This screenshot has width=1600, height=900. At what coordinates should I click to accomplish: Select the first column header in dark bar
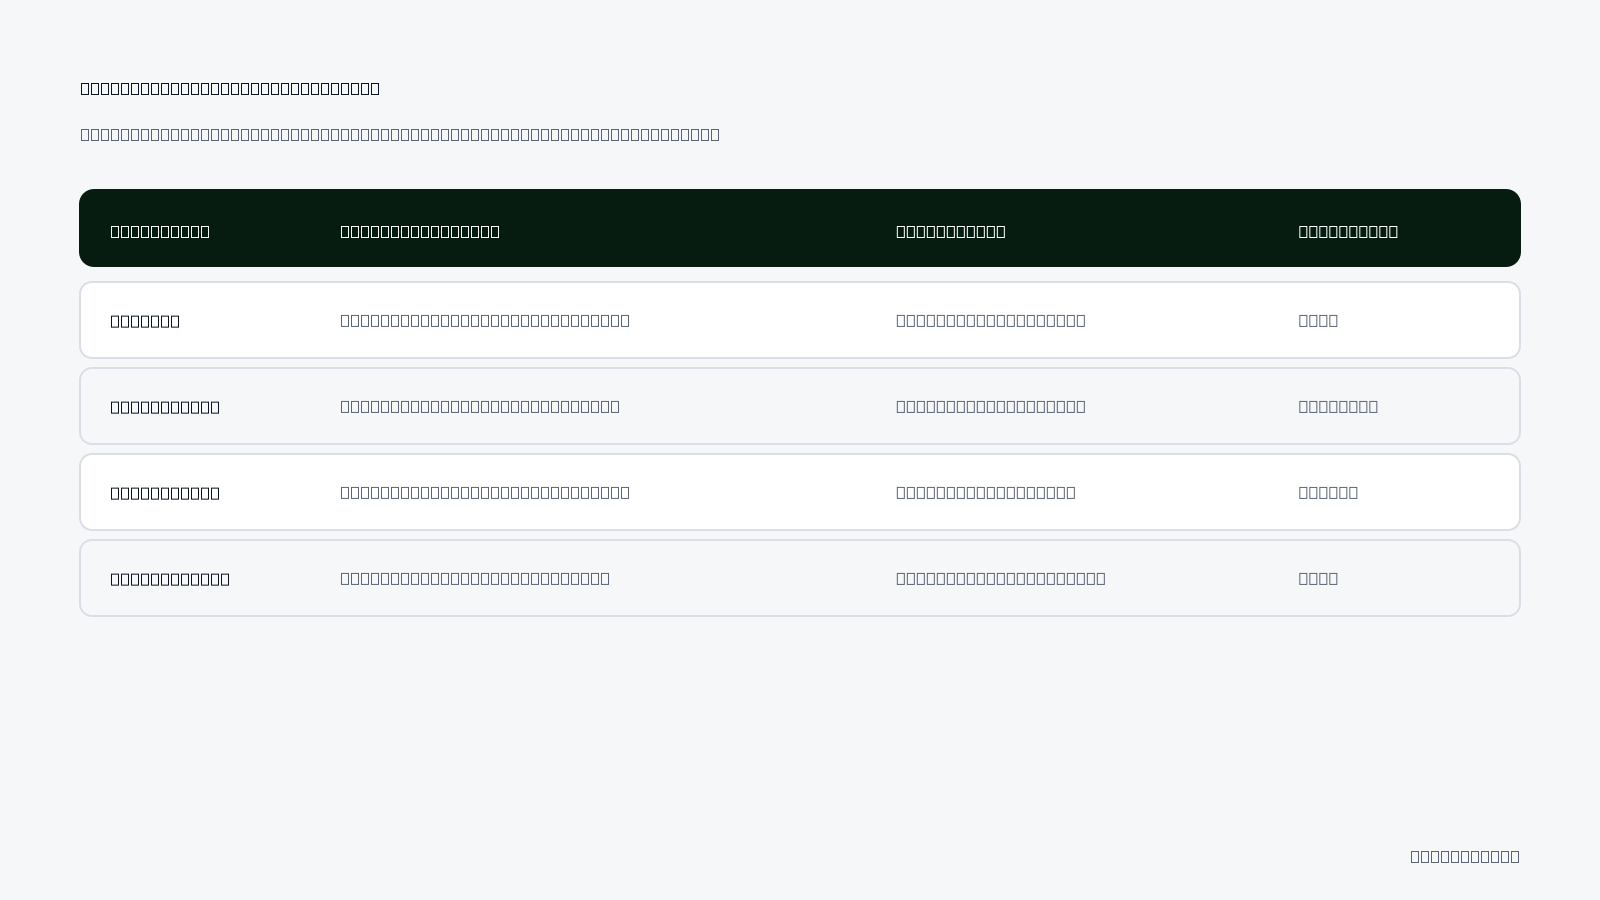(160, 231)
